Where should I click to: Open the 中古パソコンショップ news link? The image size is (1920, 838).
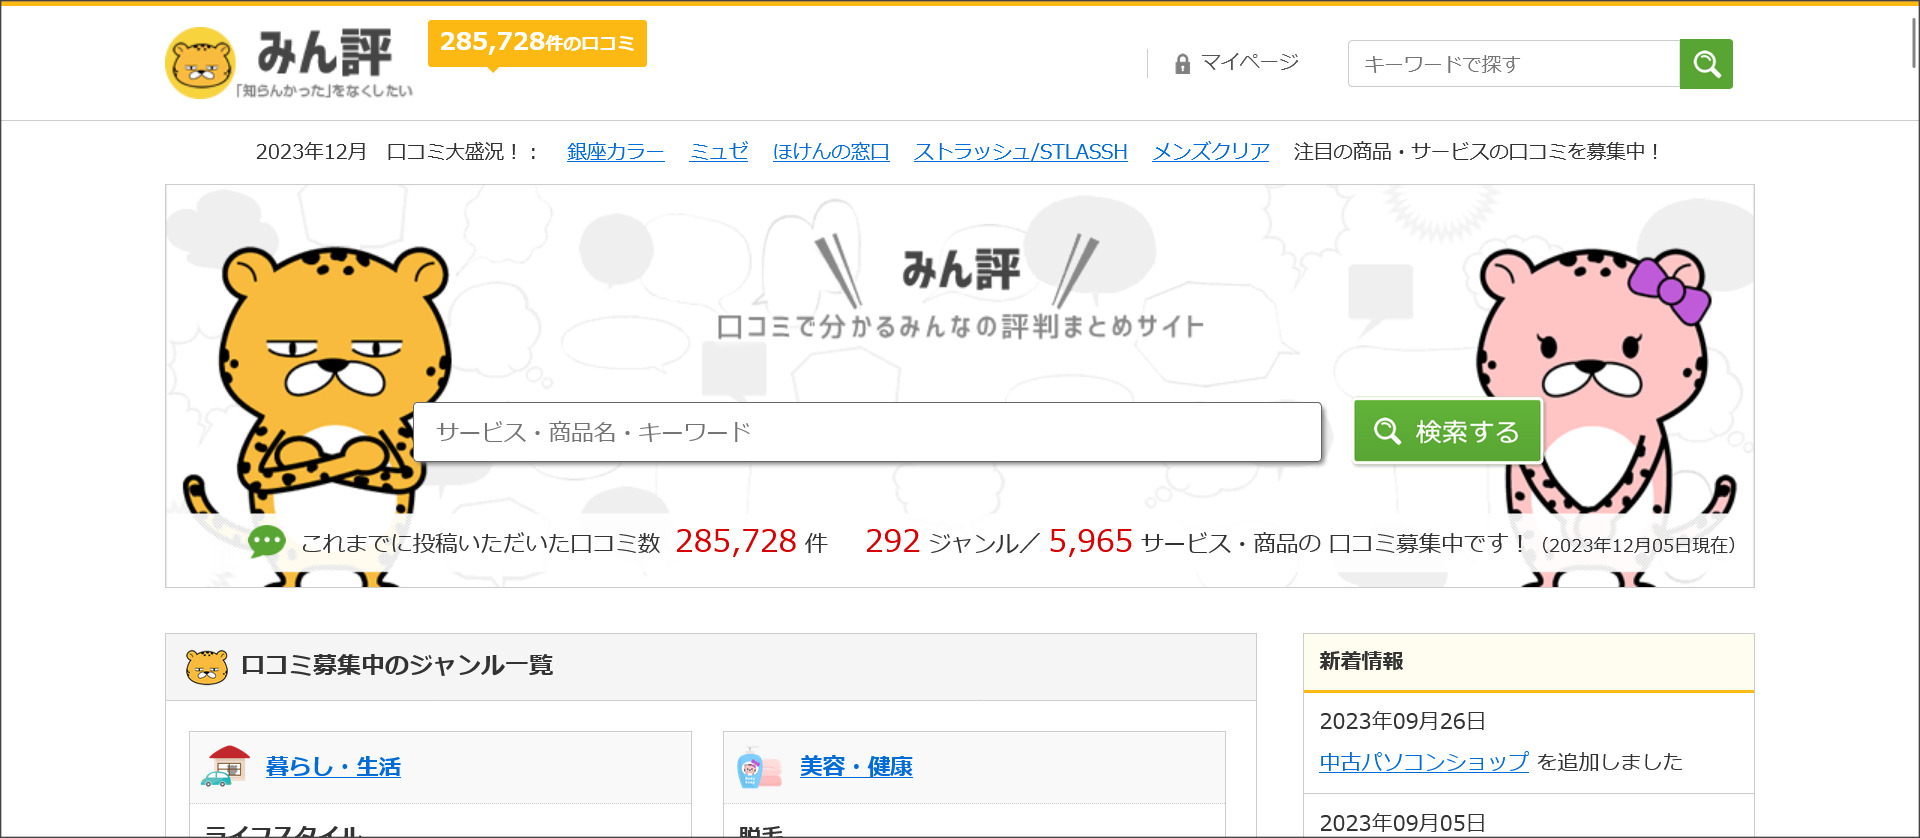[1424, 762]
